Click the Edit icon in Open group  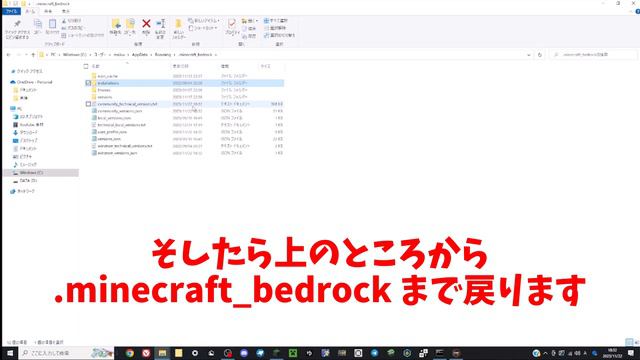click(x=244, y=29)
